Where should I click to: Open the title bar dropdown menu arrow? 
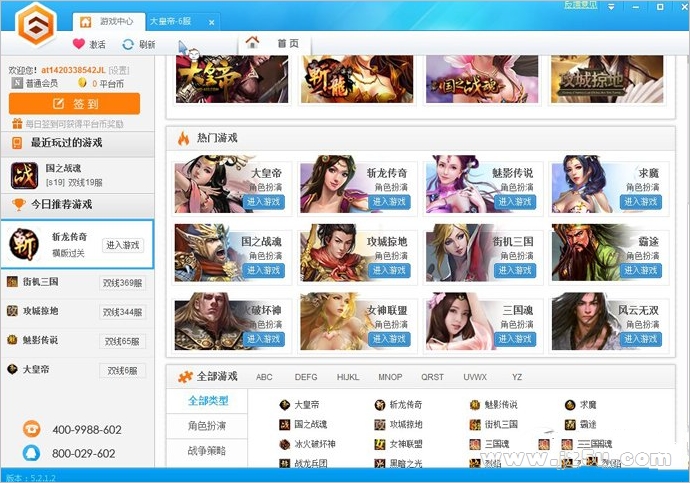pos(611,7)
